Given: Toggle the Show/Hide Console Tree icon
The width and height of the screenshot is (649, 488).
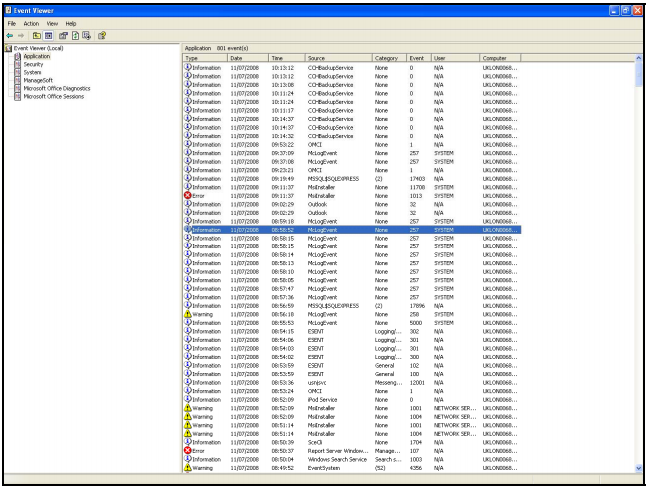Looking at the screenshot, I should click(x=48, y=36).
